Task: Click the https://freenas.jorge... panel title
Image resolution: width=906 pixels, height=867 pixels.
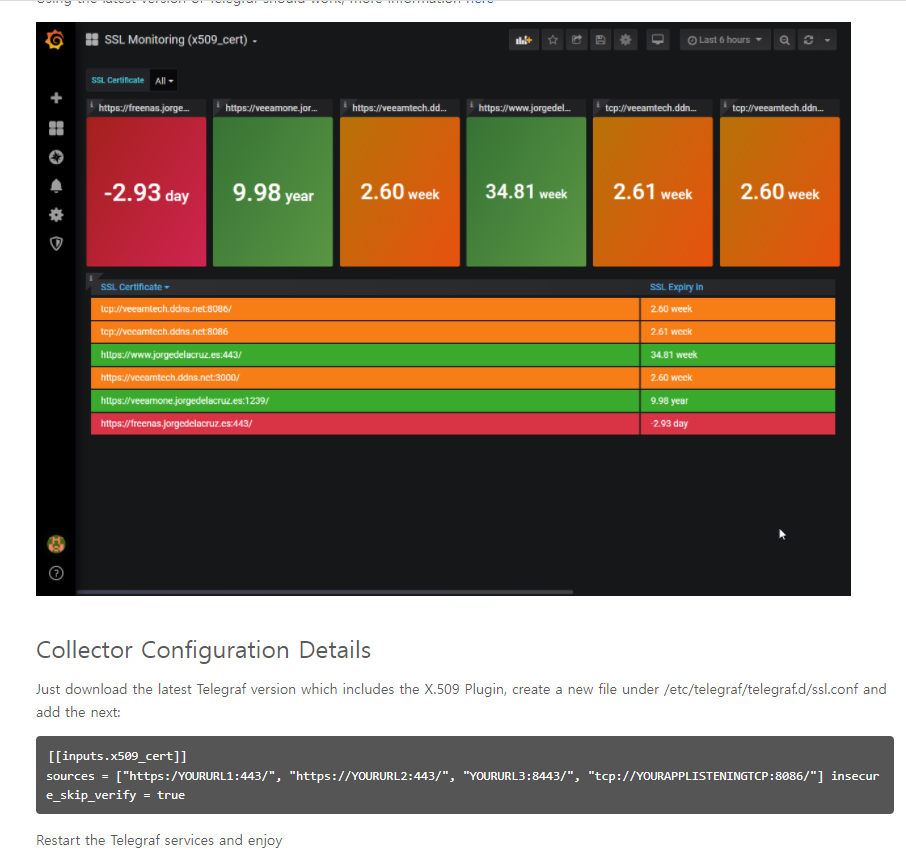Action: [x=144, y=108]
